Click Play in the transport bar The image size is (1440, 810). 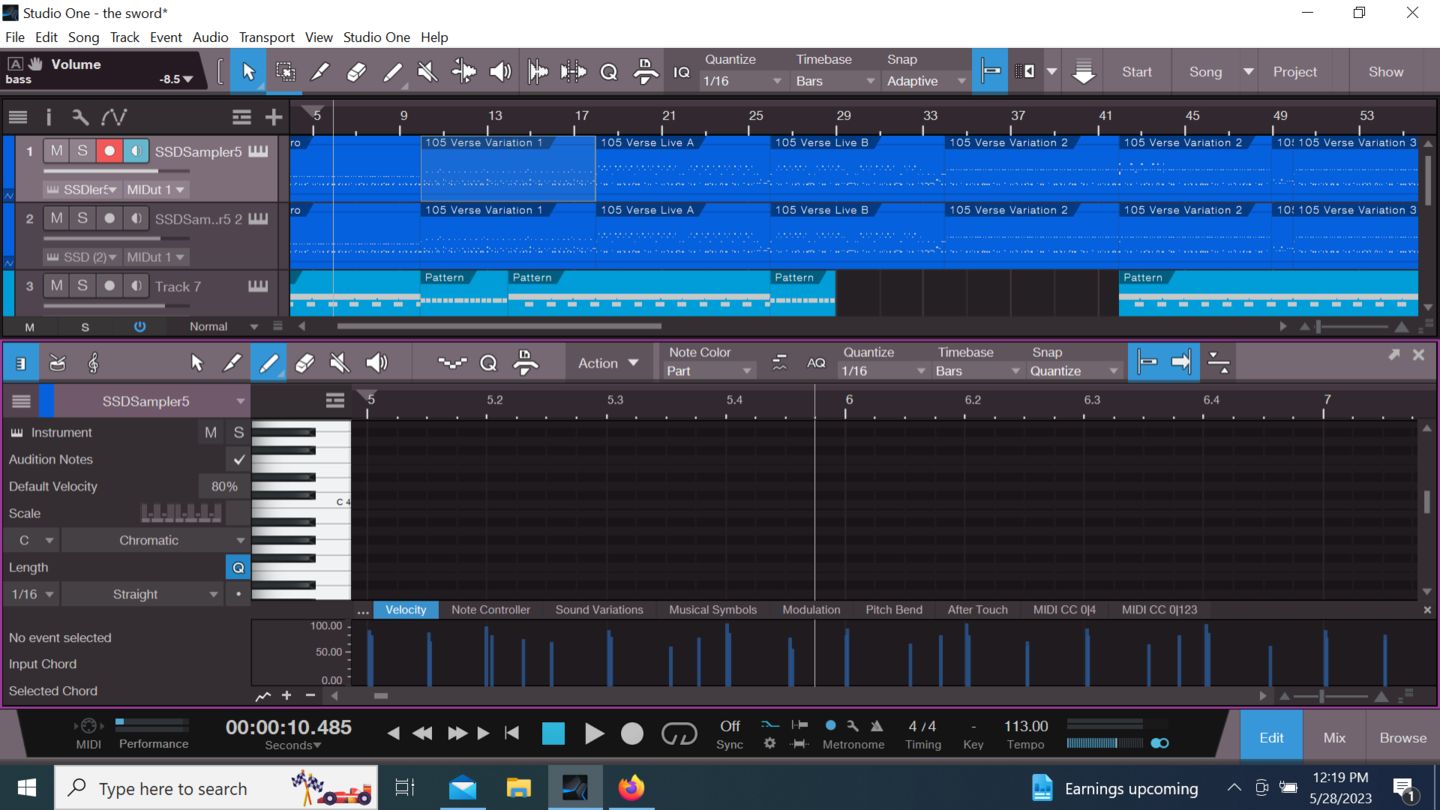[593, 734]
